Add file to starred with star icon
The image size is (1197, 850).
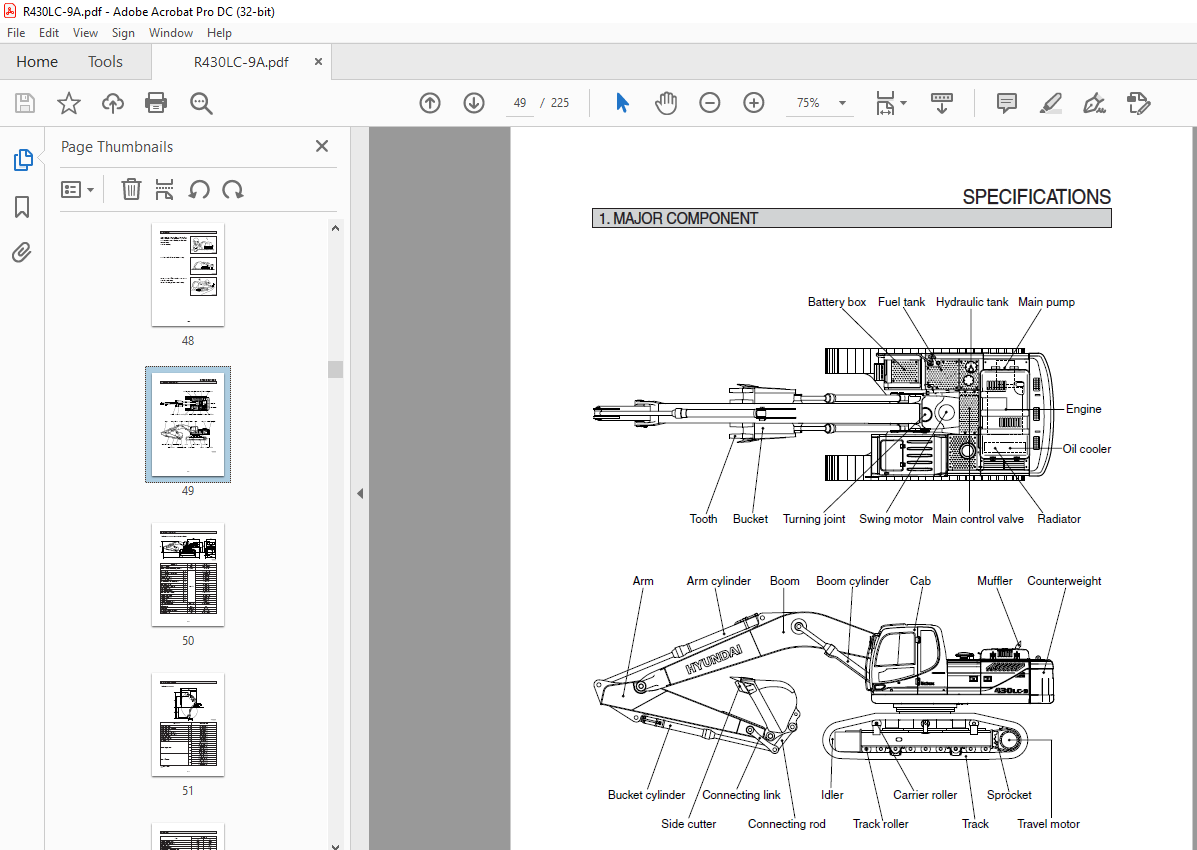coord(69,103)
